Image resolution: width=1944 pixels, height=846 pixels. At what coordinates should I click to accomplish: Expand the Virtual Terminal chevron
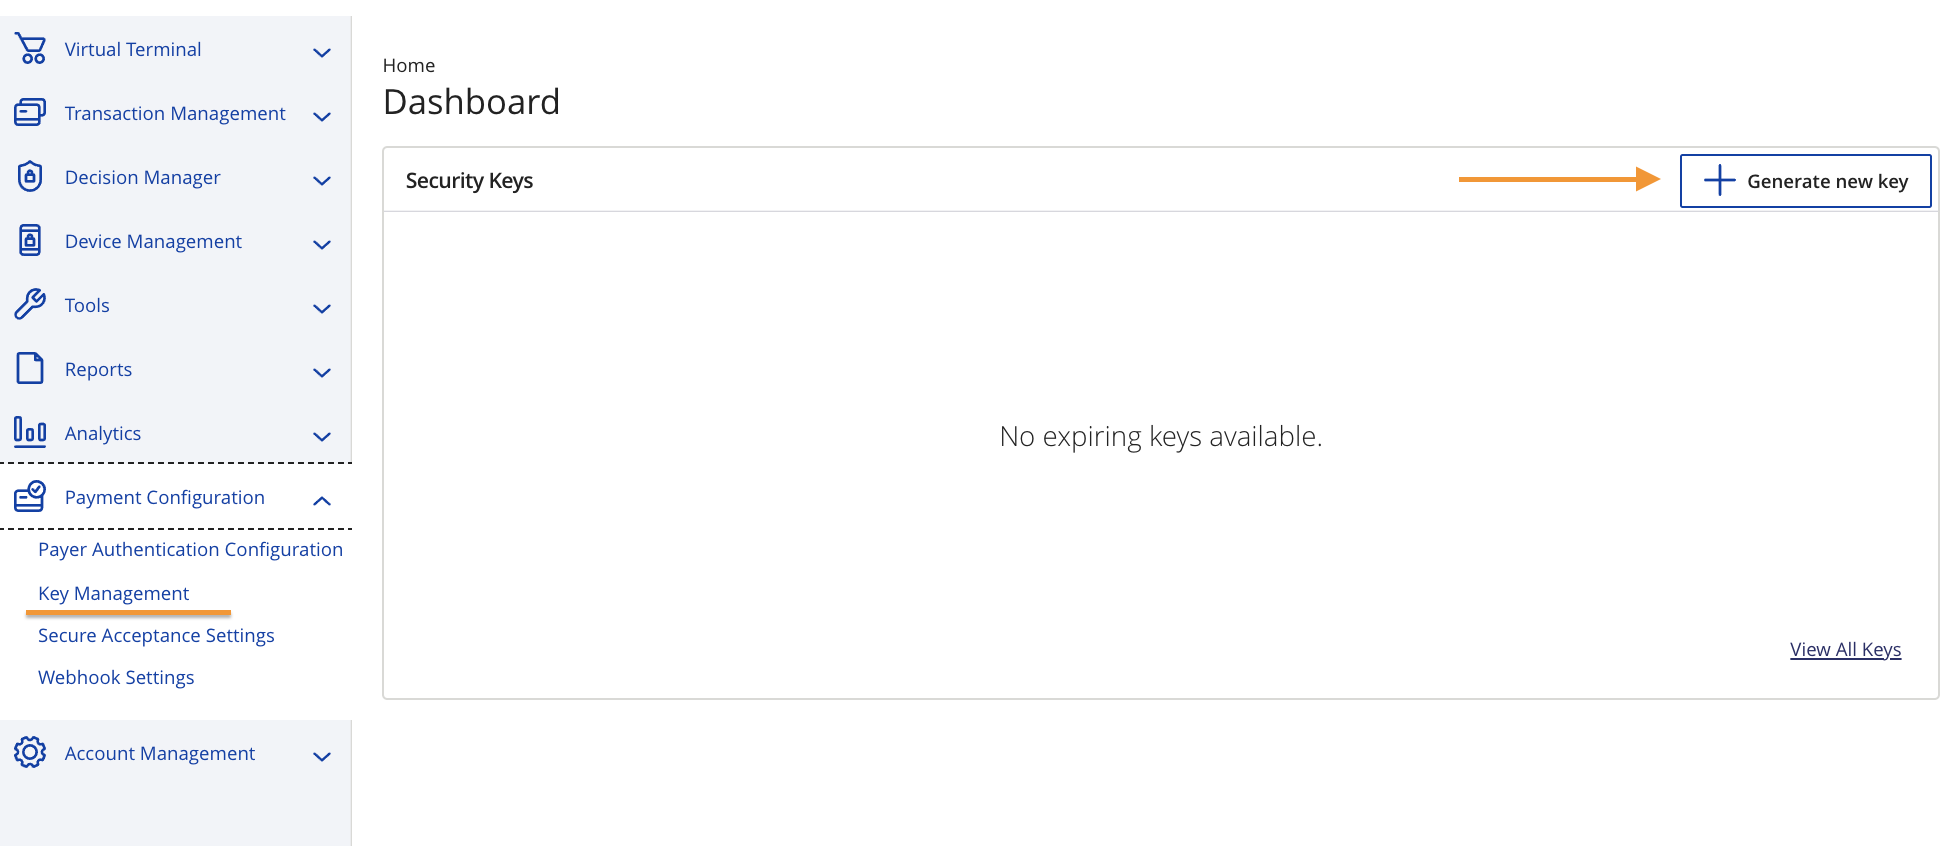(x=322, y=52)
